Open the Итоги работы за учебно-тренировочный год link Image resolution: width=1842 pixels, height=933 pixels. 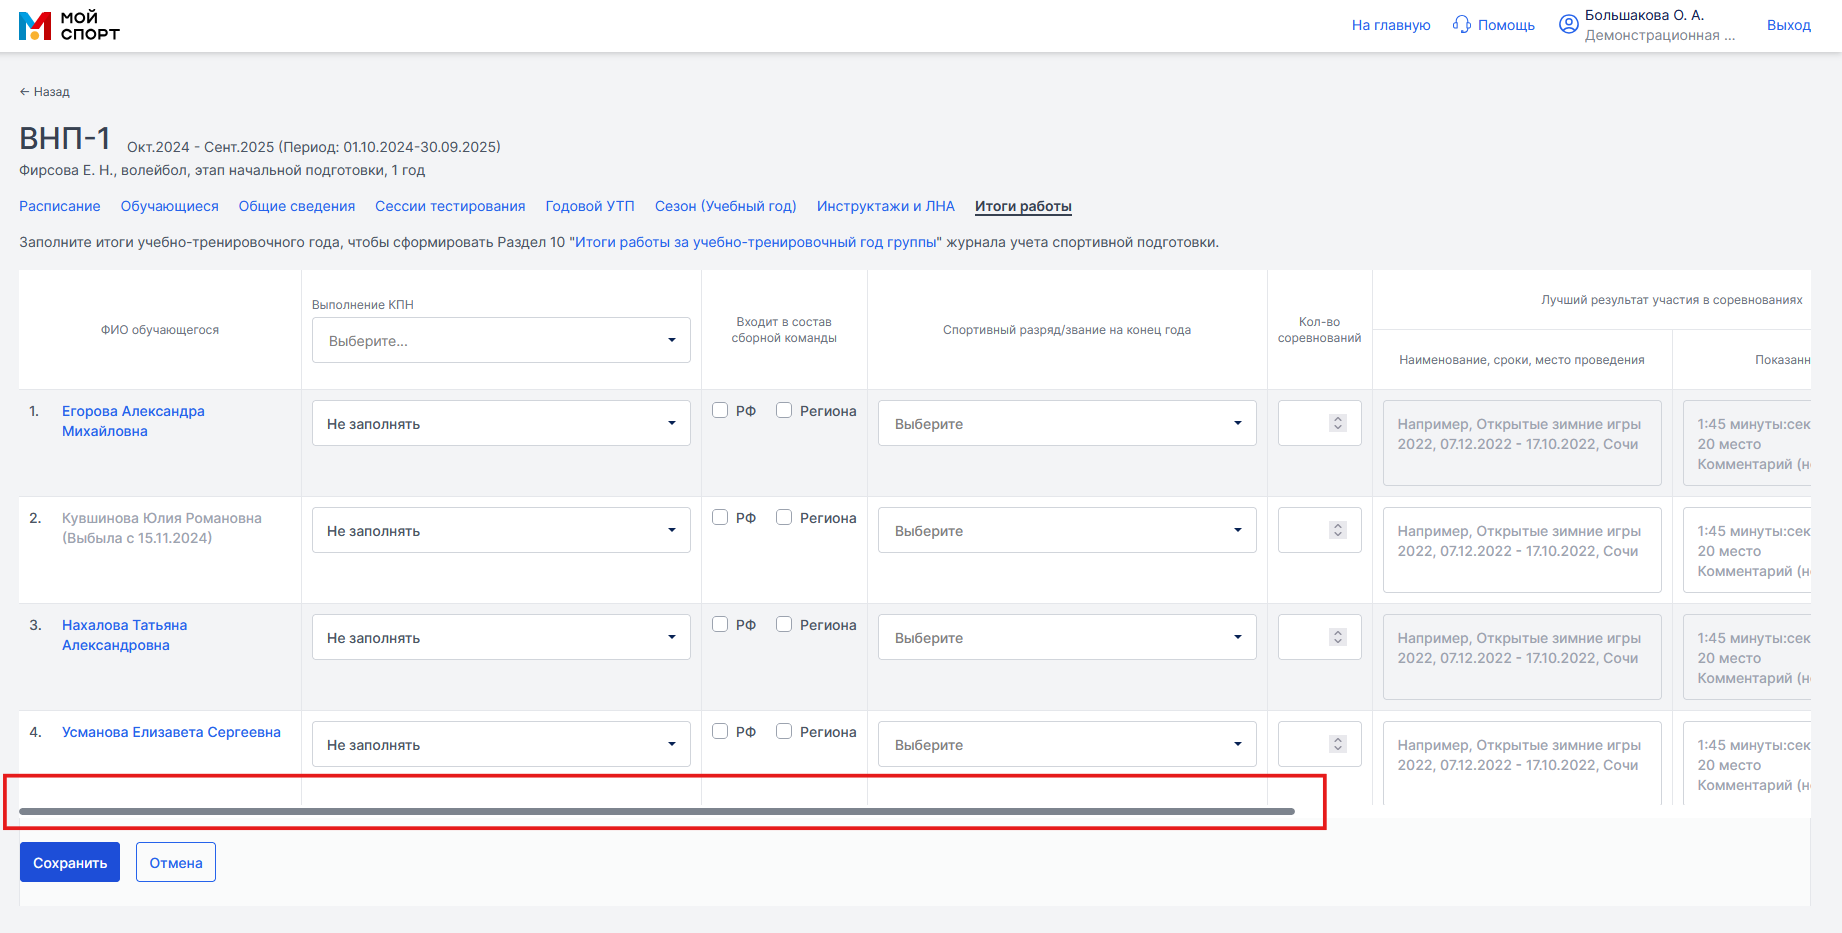pyautogui.click(x=756, y=242)
